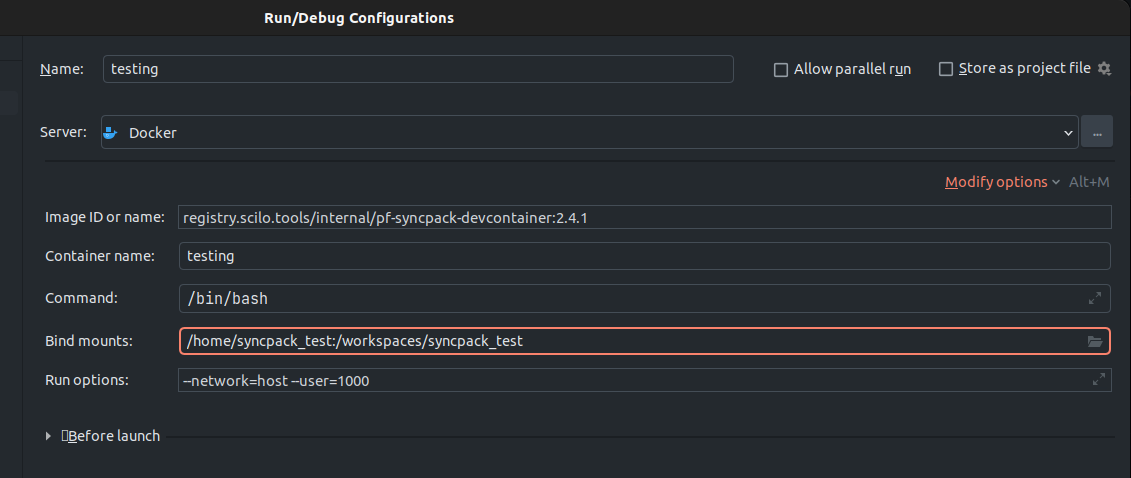Click the Run/Debug Configurations title bar
The height and width of the screenshot is (478, 1131).
tap(358, 17)
